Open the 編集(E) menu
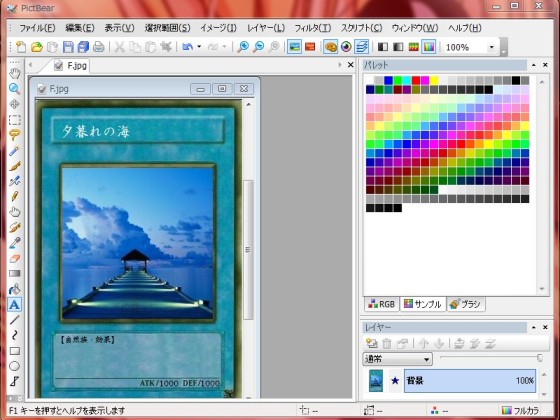Screen dimensions: 560x420 coord(80,28)
